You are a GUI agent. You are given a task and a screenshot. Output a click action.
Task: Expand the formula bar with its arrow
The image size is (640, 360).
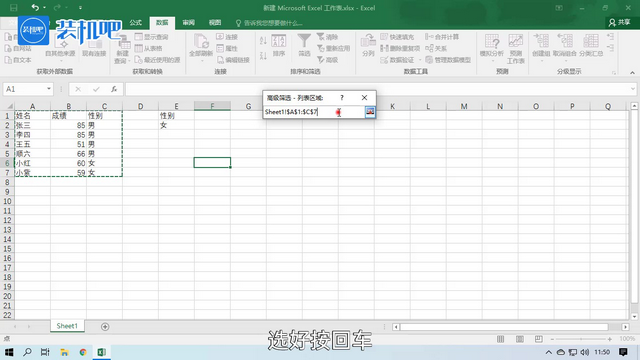click(x=633, y=89)
